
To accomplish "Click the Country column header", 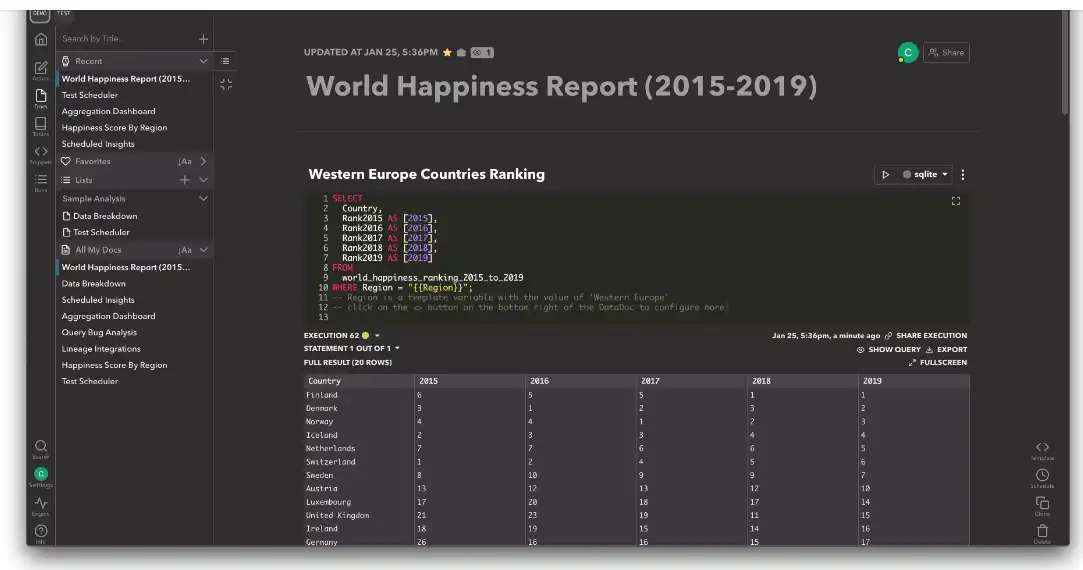I will pos(359,381).
